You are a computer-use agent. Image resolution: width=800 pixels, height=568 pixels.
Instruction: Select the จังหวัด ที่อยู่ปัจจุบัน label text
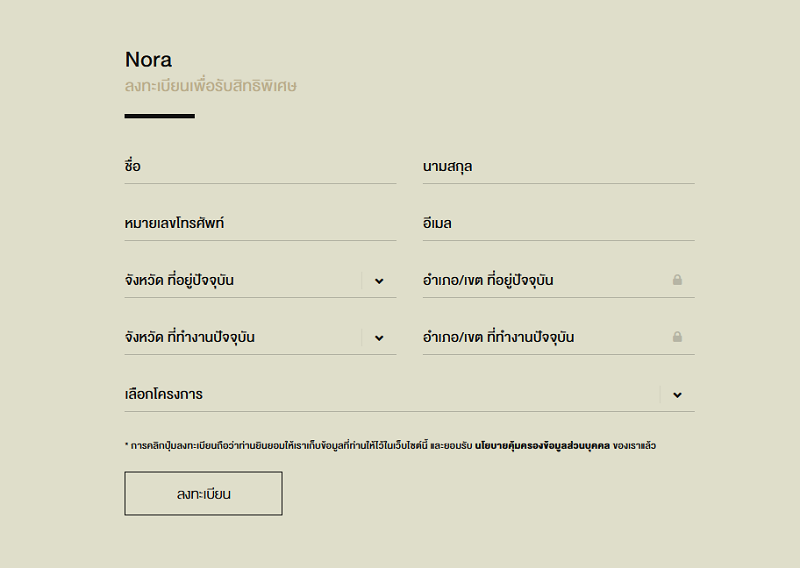pyautogui.click(x=179, y=280)
